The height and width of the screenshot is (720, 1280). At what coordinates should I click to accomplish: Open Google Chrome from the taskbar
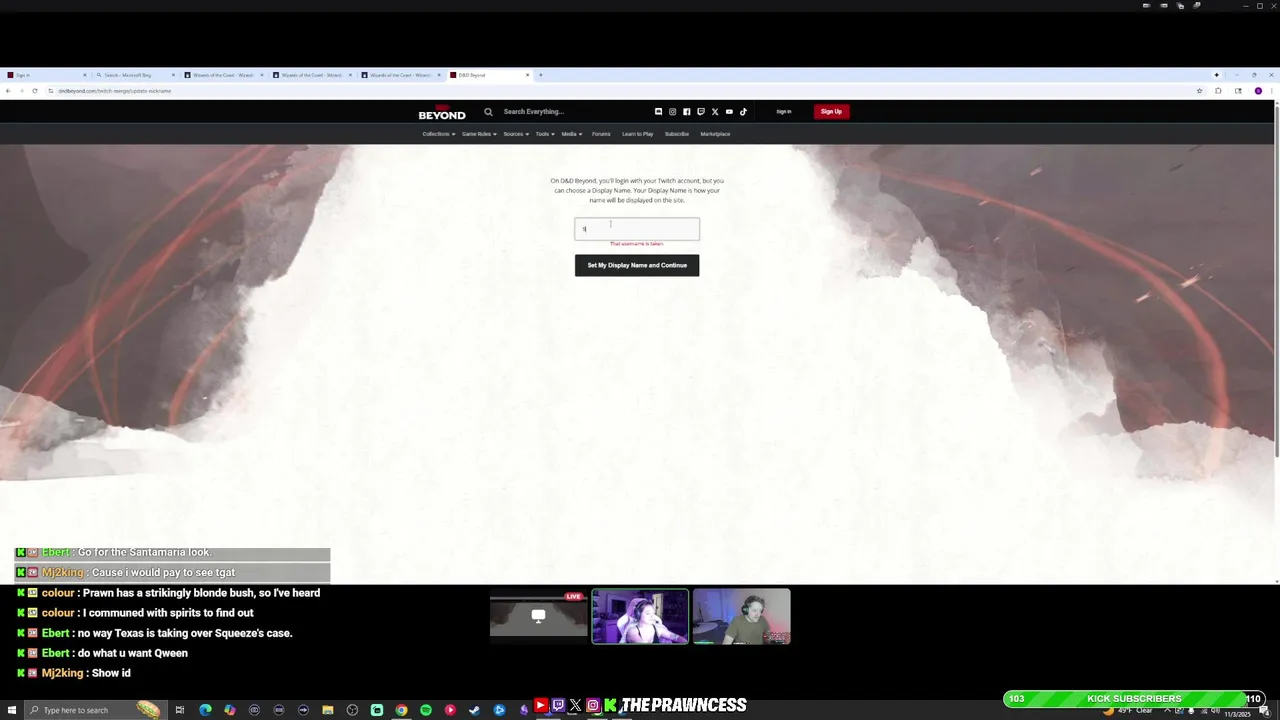(401, 710)
